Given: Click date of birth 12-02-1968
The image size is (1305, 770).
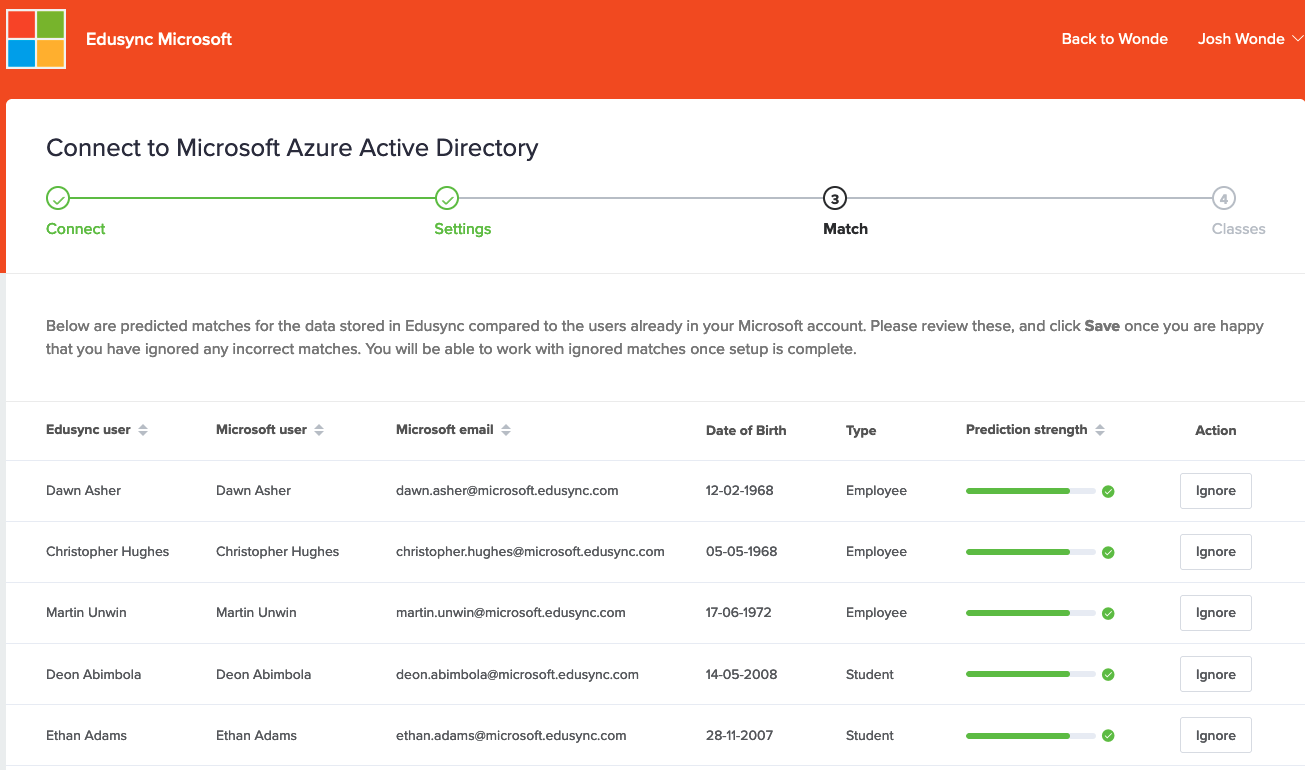Looking at the screenshot, I should click(740, 491).
